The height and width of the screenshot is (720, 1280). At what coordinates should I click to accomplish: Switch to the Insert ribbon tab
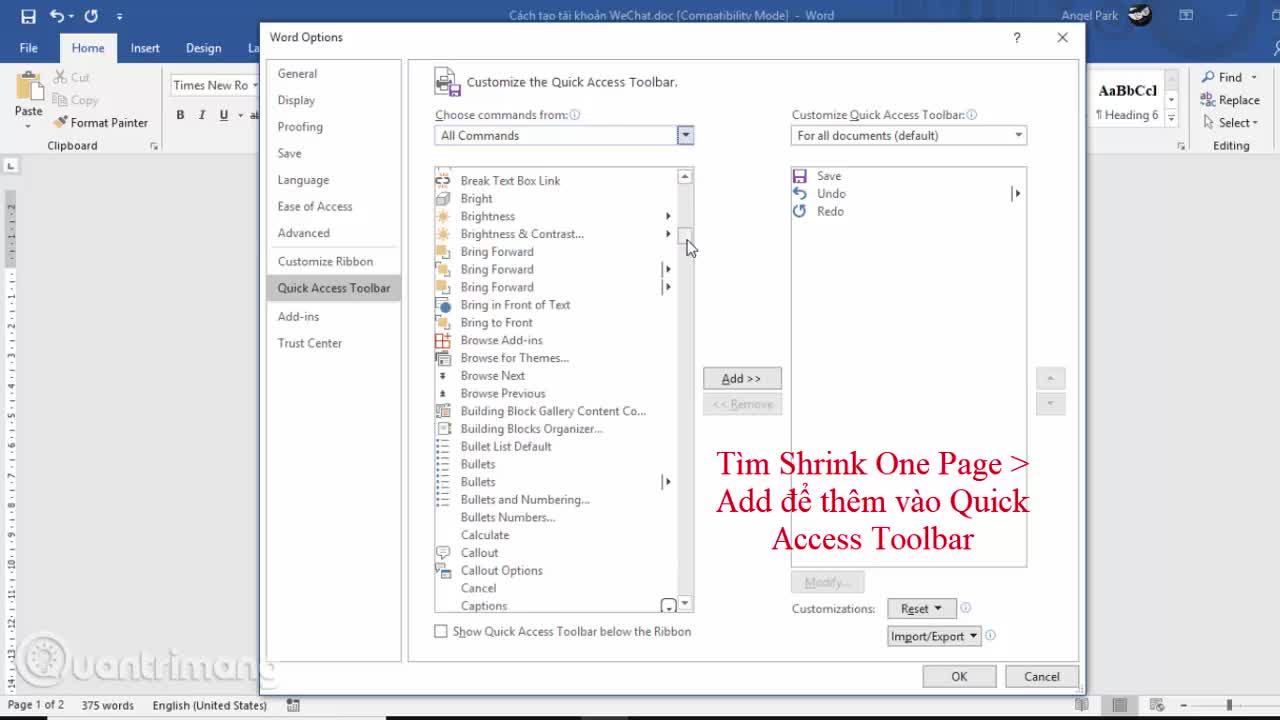(145, 48)
